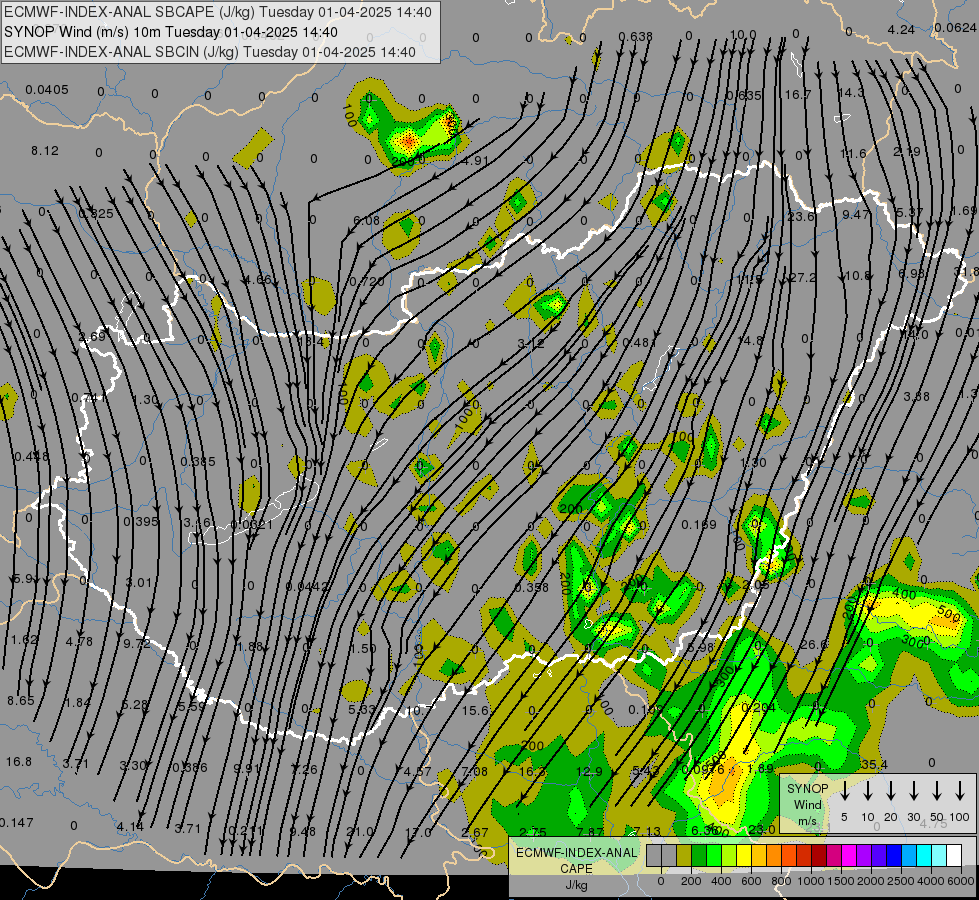Click the dark red CAPE legend swatch
Viewport: 979px width, 900px height.
tap(819, 855)
